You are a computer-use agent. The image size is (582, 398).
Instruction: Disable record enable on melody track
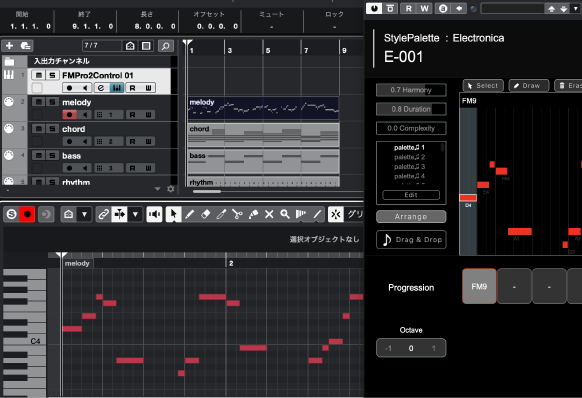click(69, 115)
